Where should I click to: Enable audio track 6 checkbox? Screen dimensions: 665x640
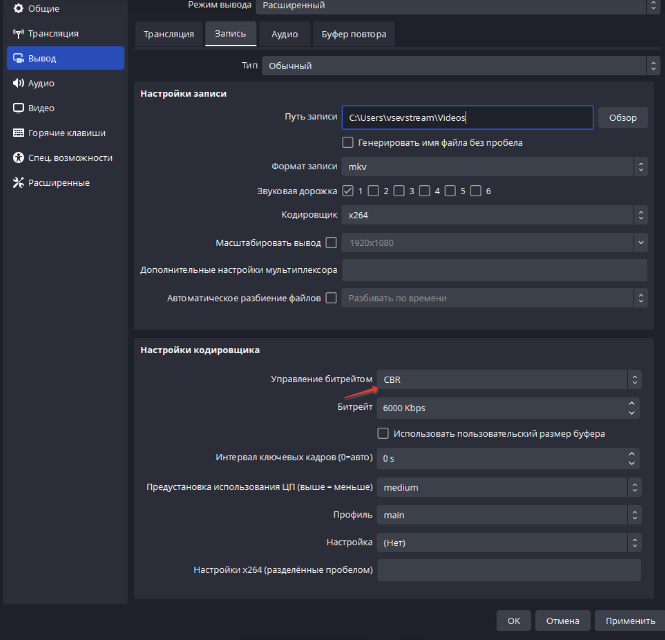[476, 191]
